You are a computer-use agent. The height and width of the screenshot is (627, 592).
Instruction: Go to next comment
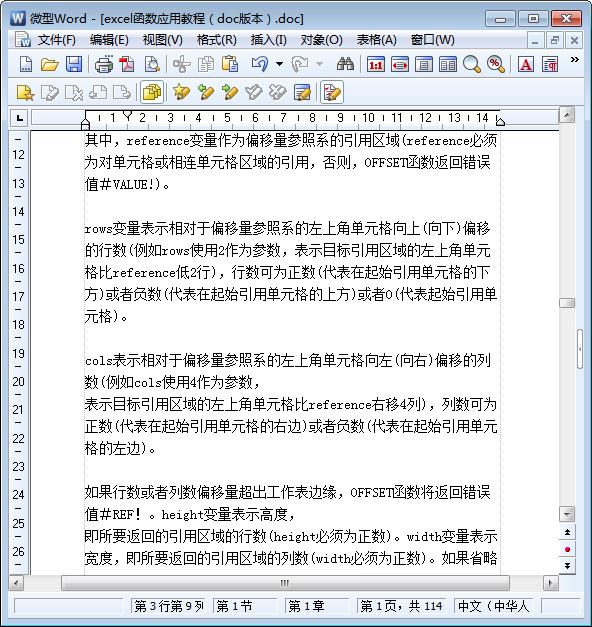pos(122,93)
